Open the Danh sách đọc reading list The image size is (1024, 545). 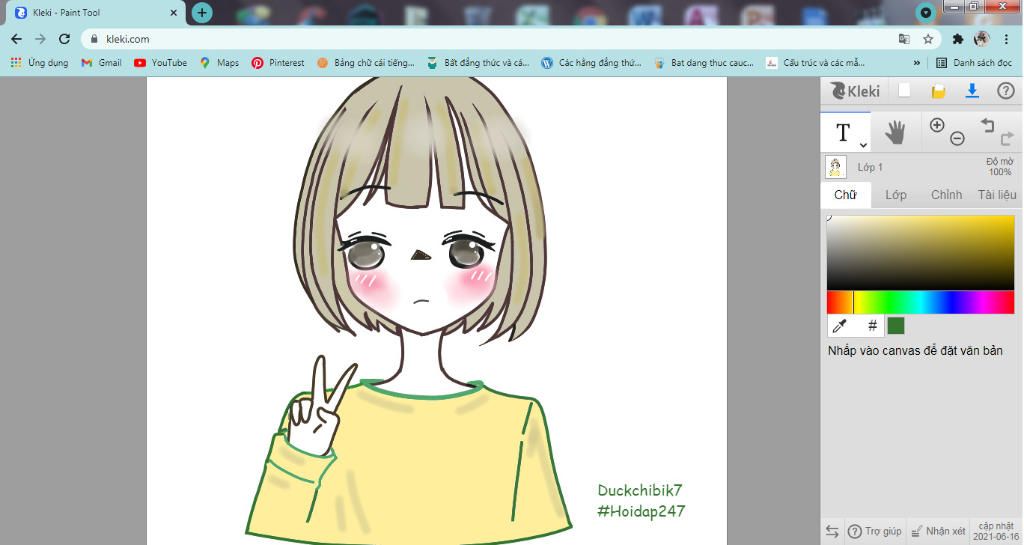click(974, 63)
